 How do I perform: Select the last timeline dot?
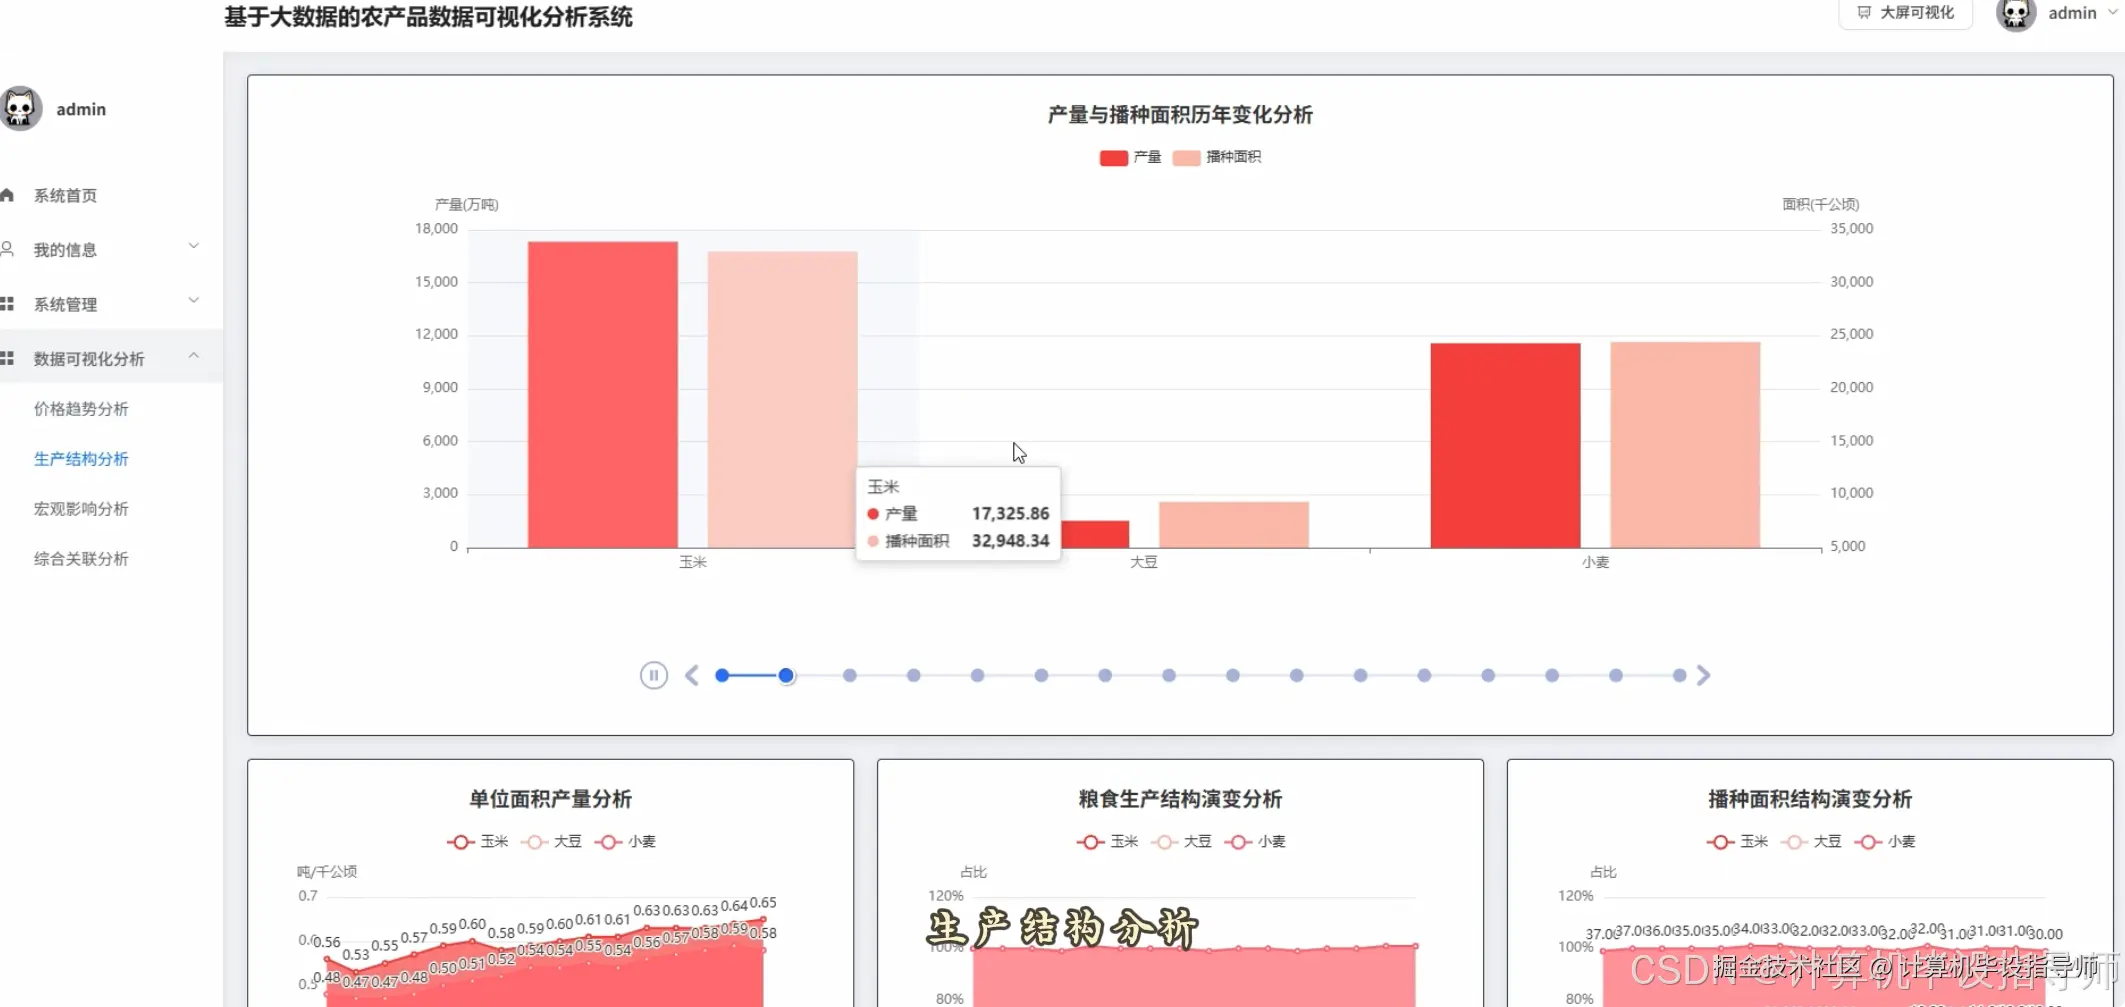pos(1680,676)
